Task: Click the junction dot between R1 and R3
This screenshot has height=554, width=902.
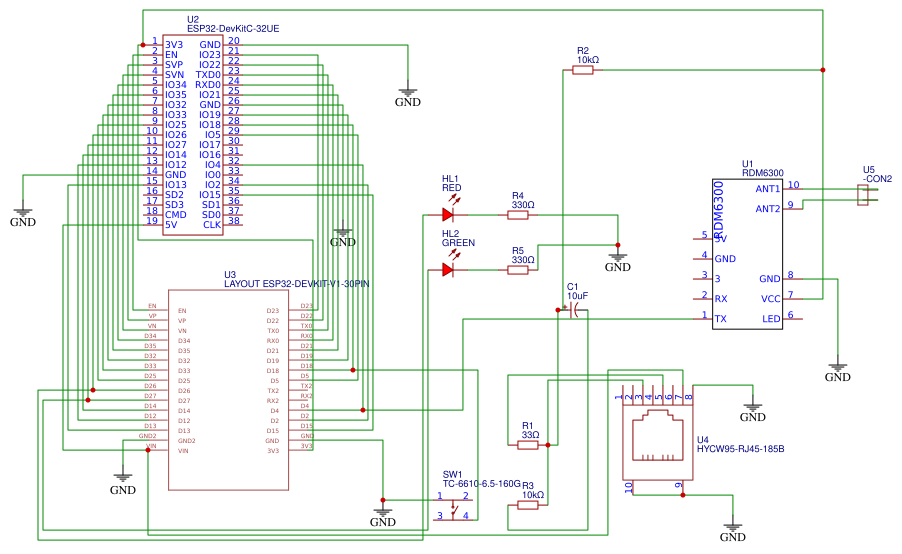Action: click(548, 445)
